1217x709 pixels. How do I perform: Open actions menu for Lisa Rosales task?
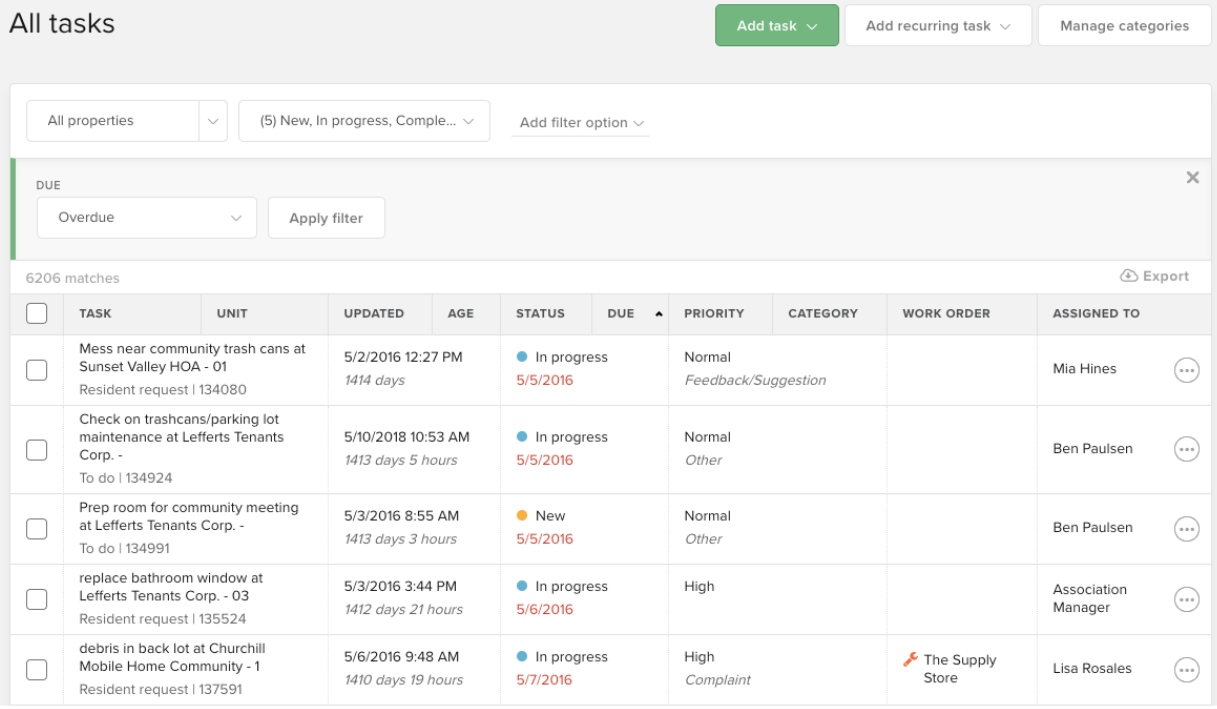pyautogui.click(x=1186, y=669)
